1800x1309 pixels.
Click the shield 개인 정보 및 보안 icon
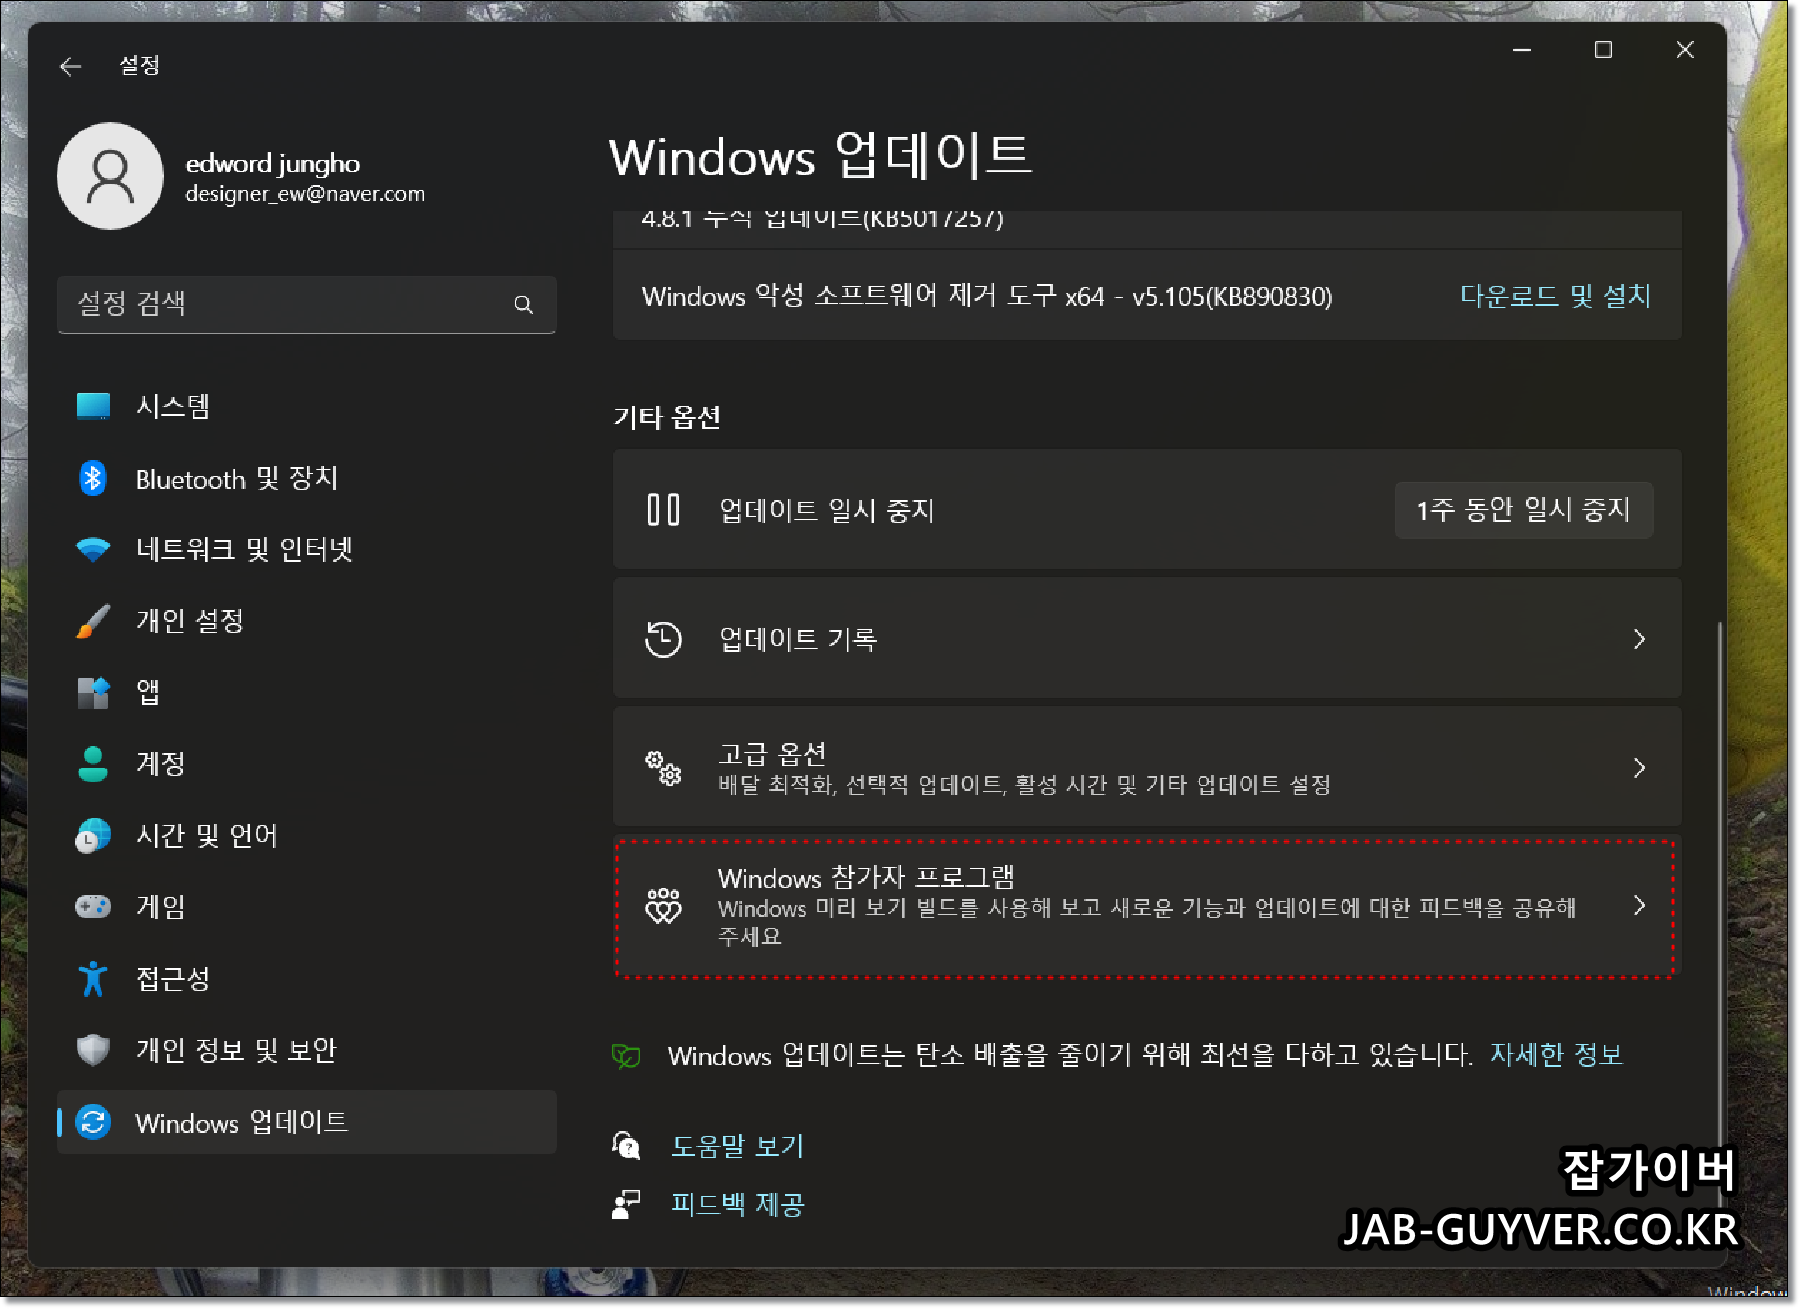click(x=93, y=1050)
